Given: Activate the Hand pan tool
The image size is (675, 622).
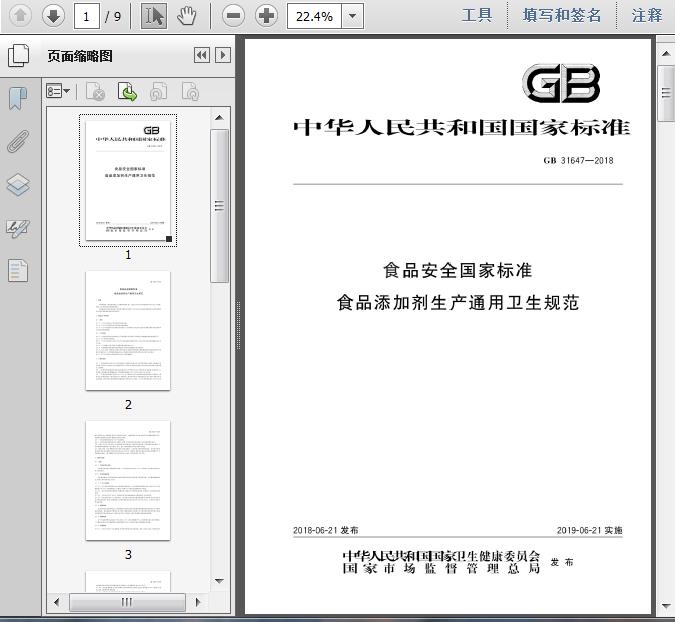Looking at the screenshot, I should [x=186, y=15].
